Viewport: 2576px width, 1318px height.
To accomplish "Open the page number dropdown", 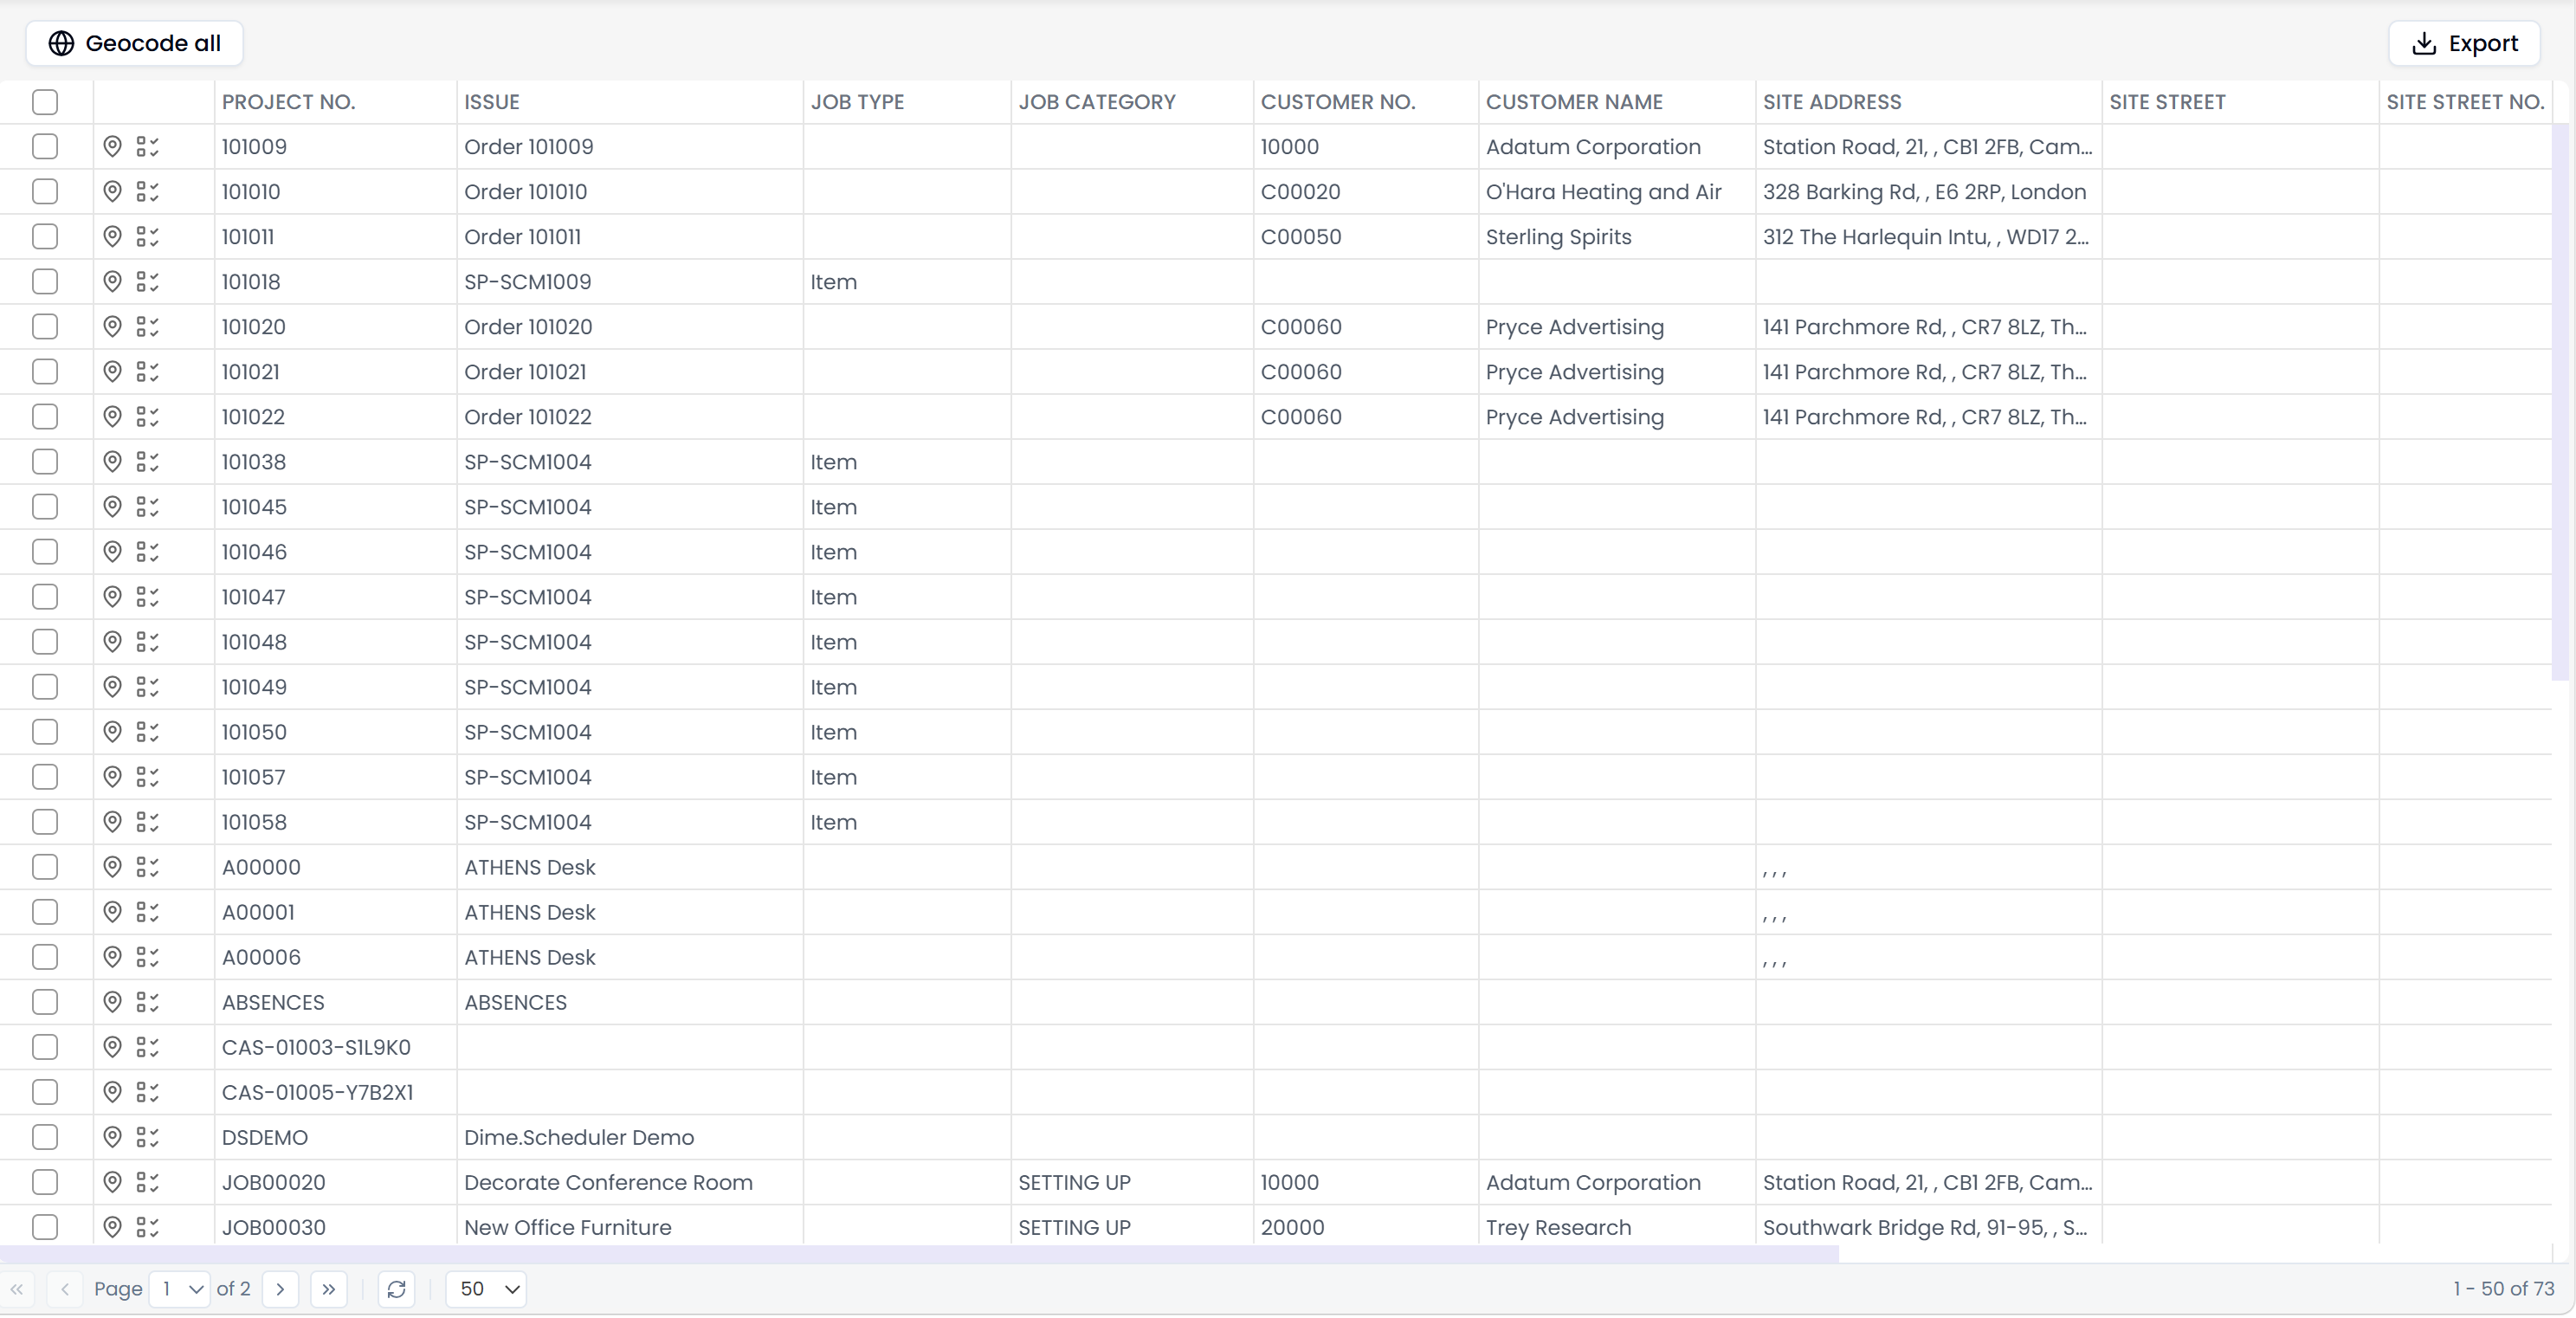I will [180, 1289].
